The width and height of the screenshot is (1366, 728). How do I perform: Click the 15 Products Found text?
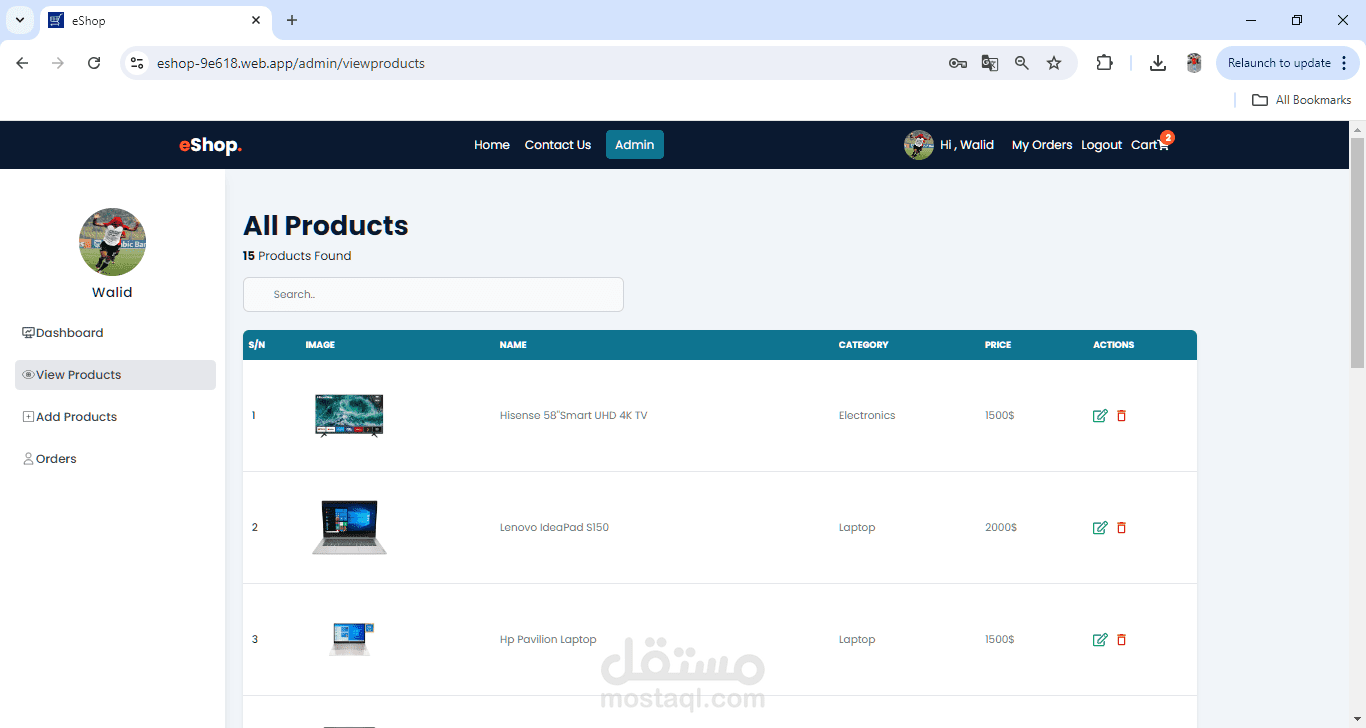click(x=297, y=256)
